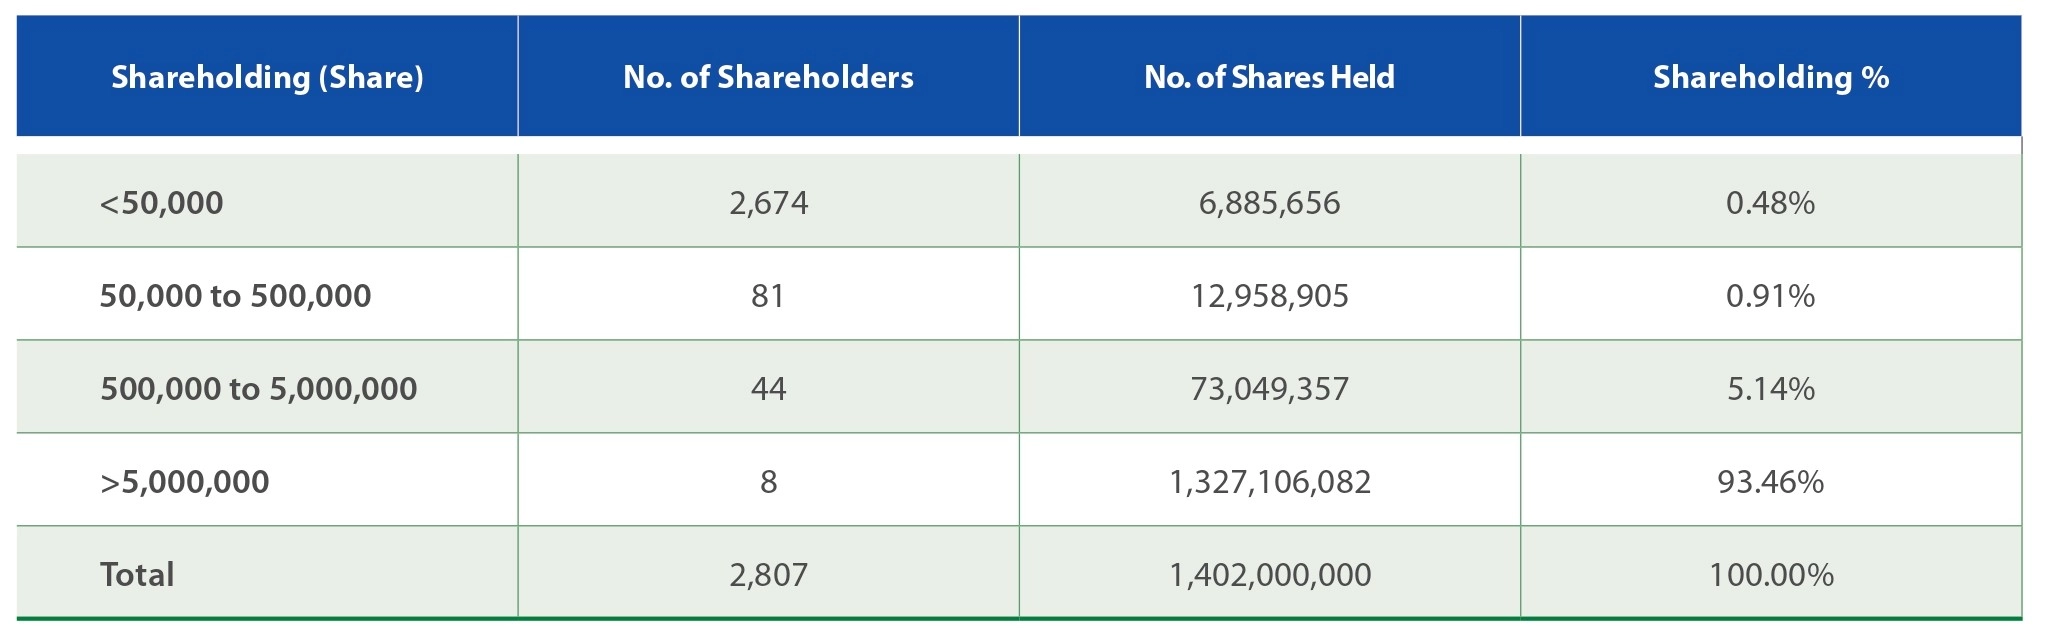Select the 50,000 to 500,000 row label
This screenshot has height=643, width=2047.
tap(235, 296)
